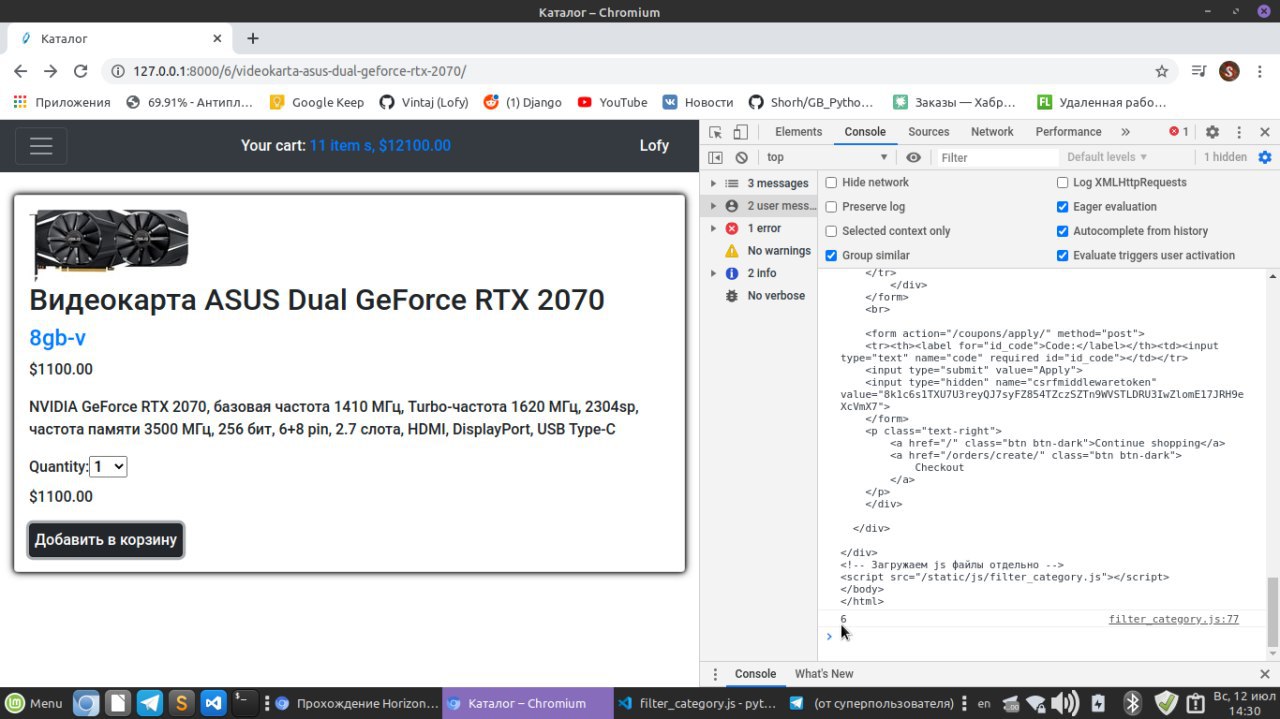Open the Quantity dropdown
1280x719 pixels.
pyautogui.click(x=108, y=467)
